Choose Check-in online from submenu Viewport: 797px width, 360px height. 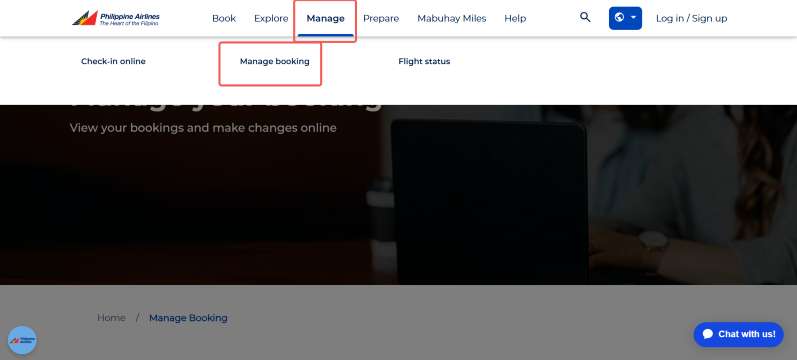click(x=113, y=61)
